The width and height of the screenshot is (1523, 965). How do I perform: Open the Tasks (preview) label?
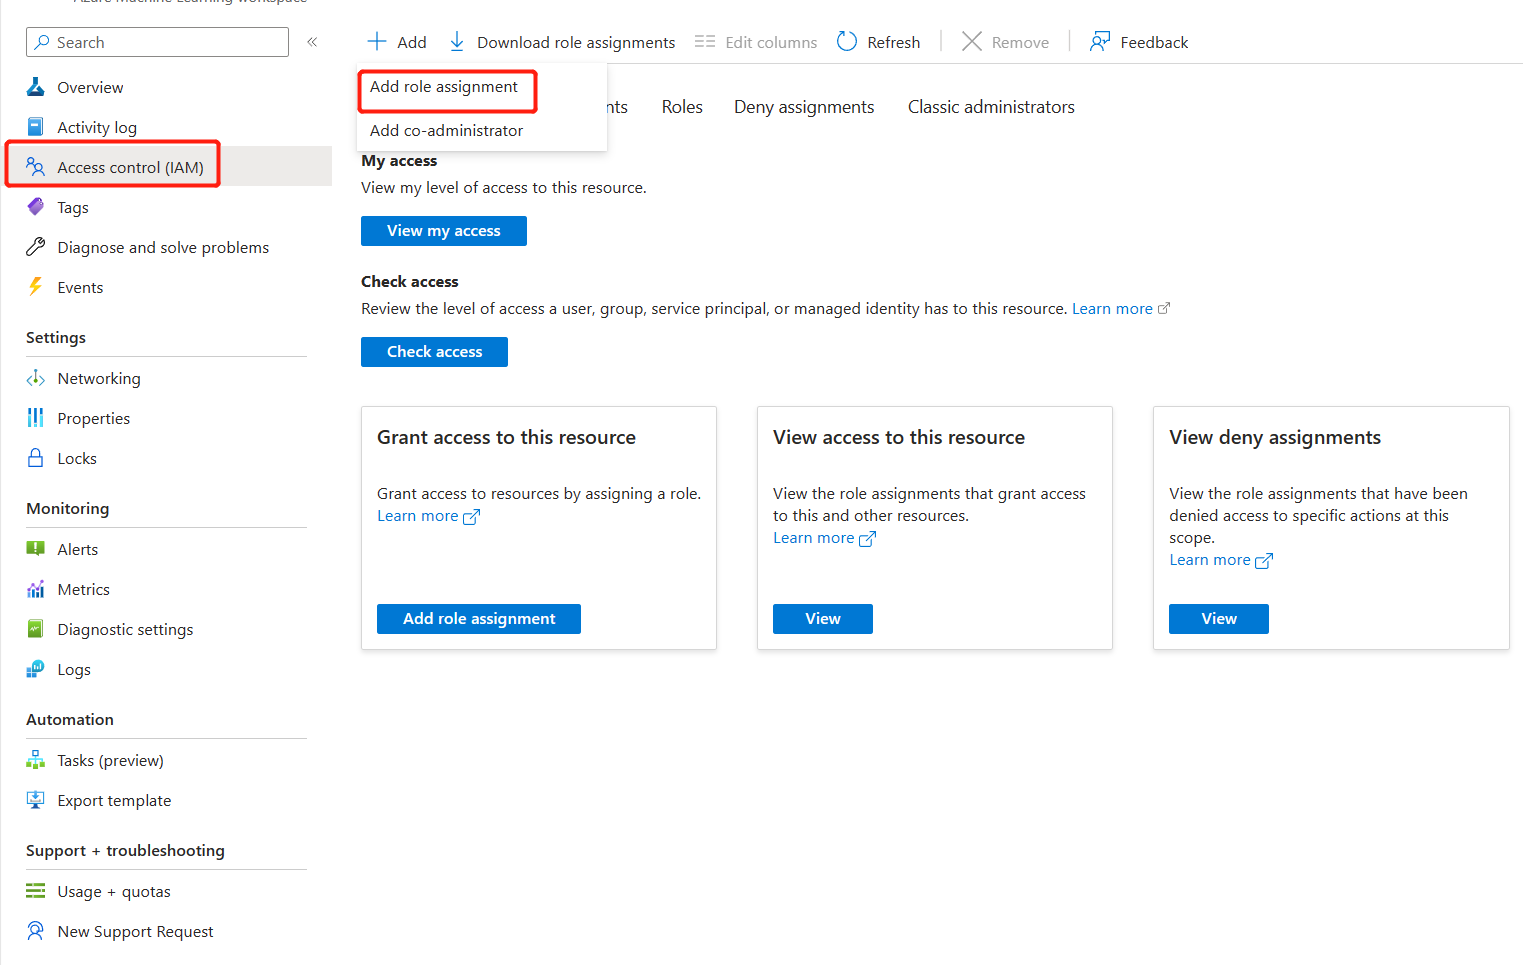(110, 760)
